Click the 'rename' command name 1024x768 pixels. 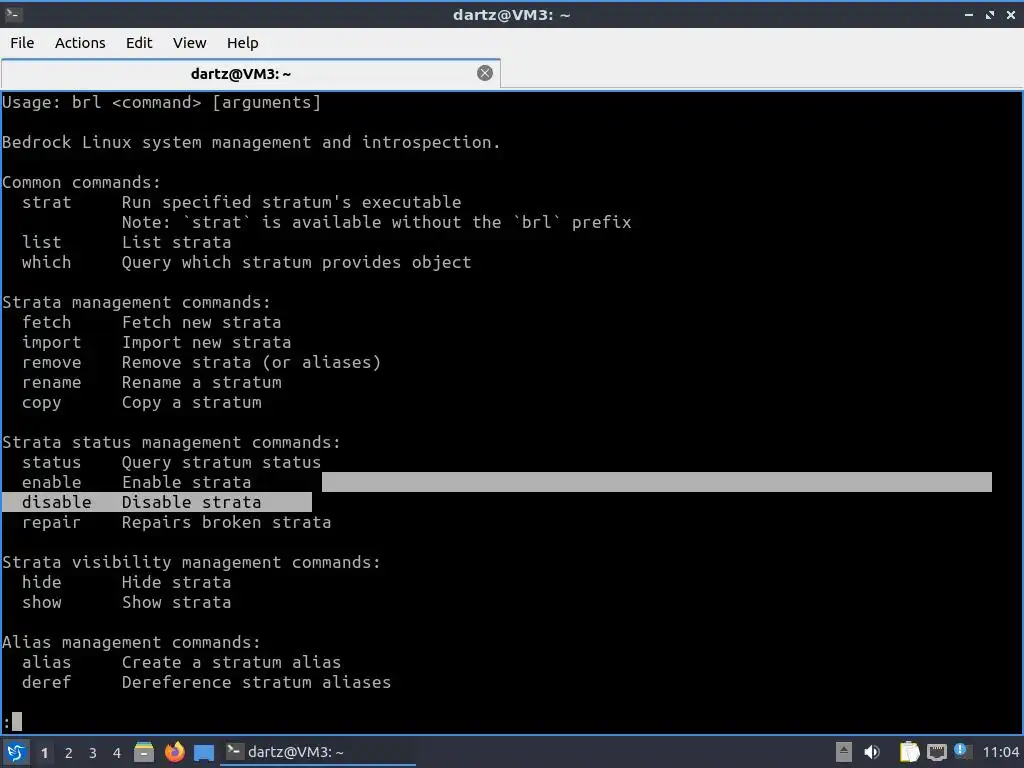point(52,383)
